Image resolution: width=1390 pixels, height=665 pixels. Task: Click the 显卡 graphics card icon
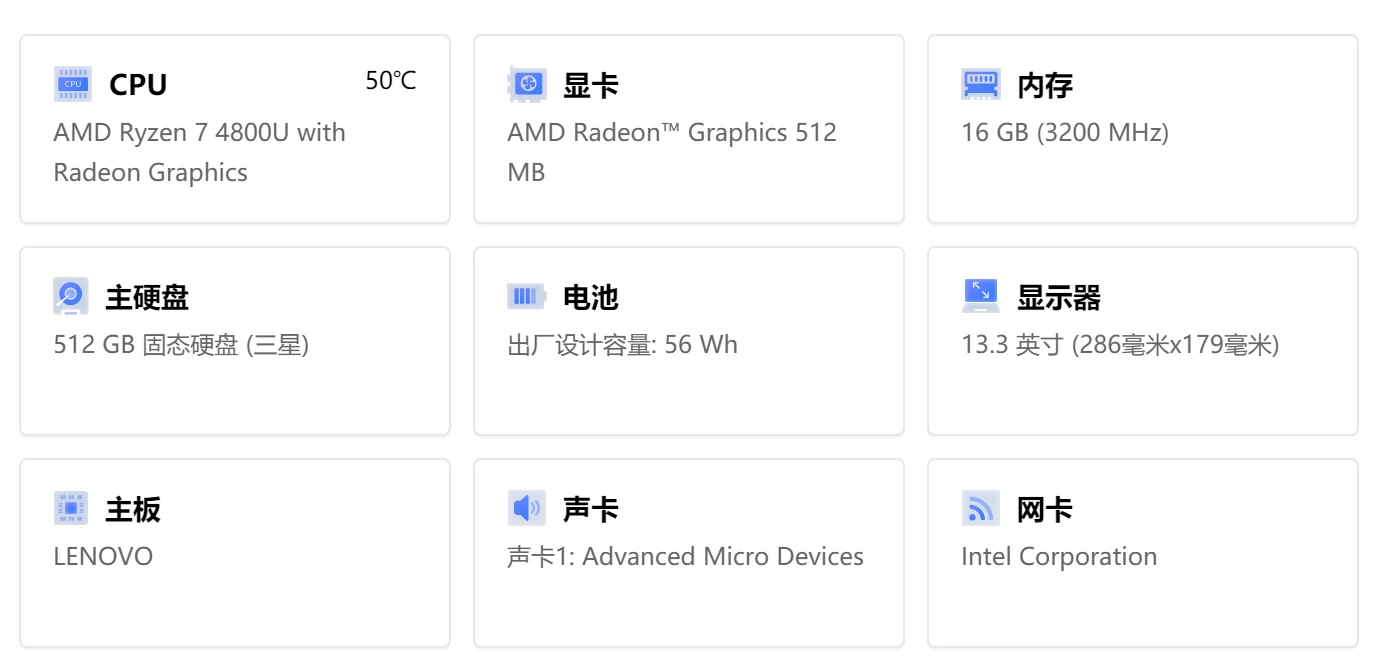pos(526,85)
